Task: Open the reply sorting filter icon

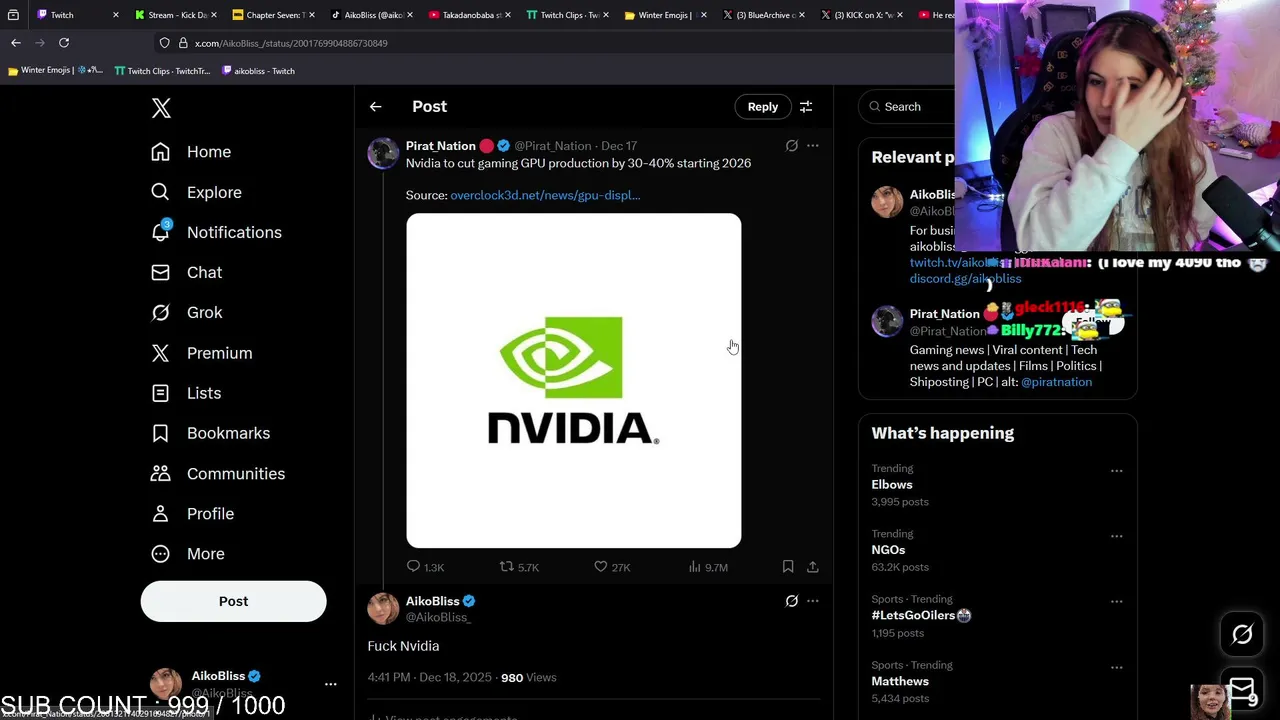Action: (806, 107)
